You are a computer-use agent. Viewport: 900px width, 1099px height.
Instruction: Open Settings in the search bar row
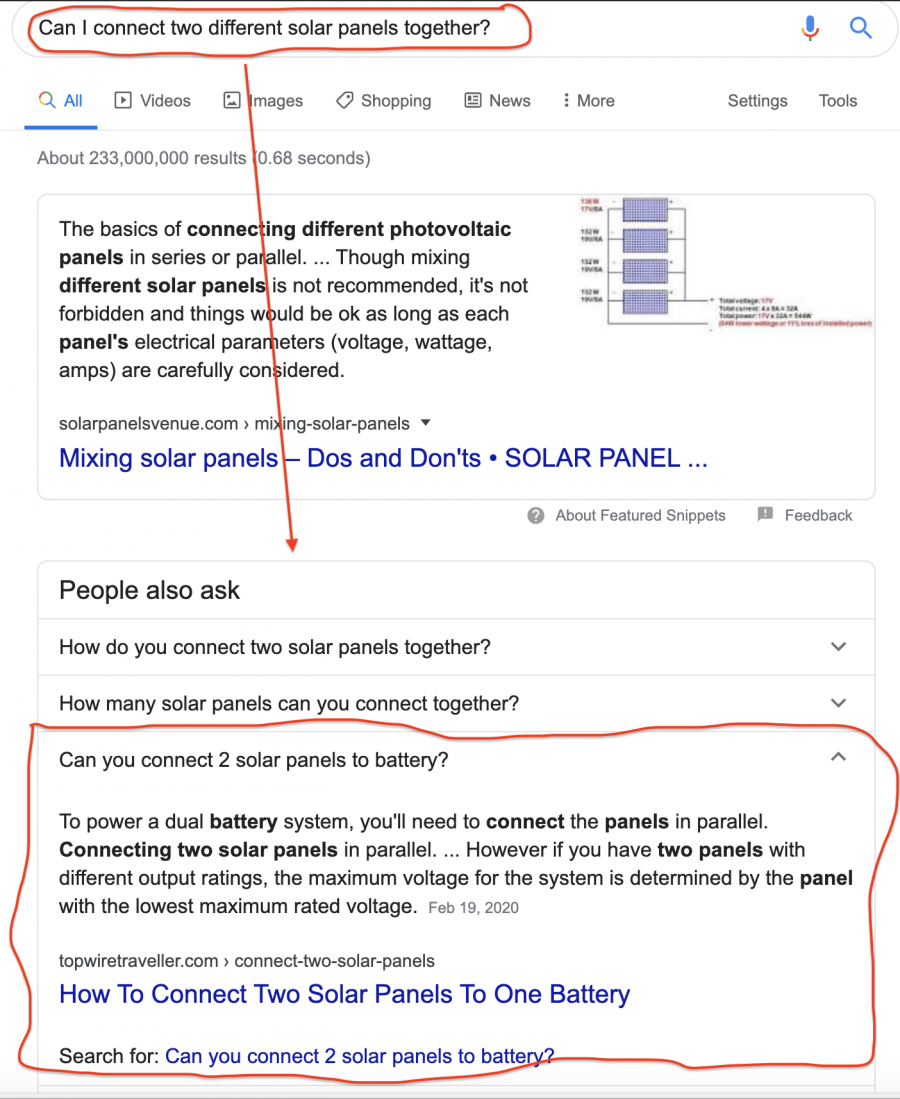point(757,100)
